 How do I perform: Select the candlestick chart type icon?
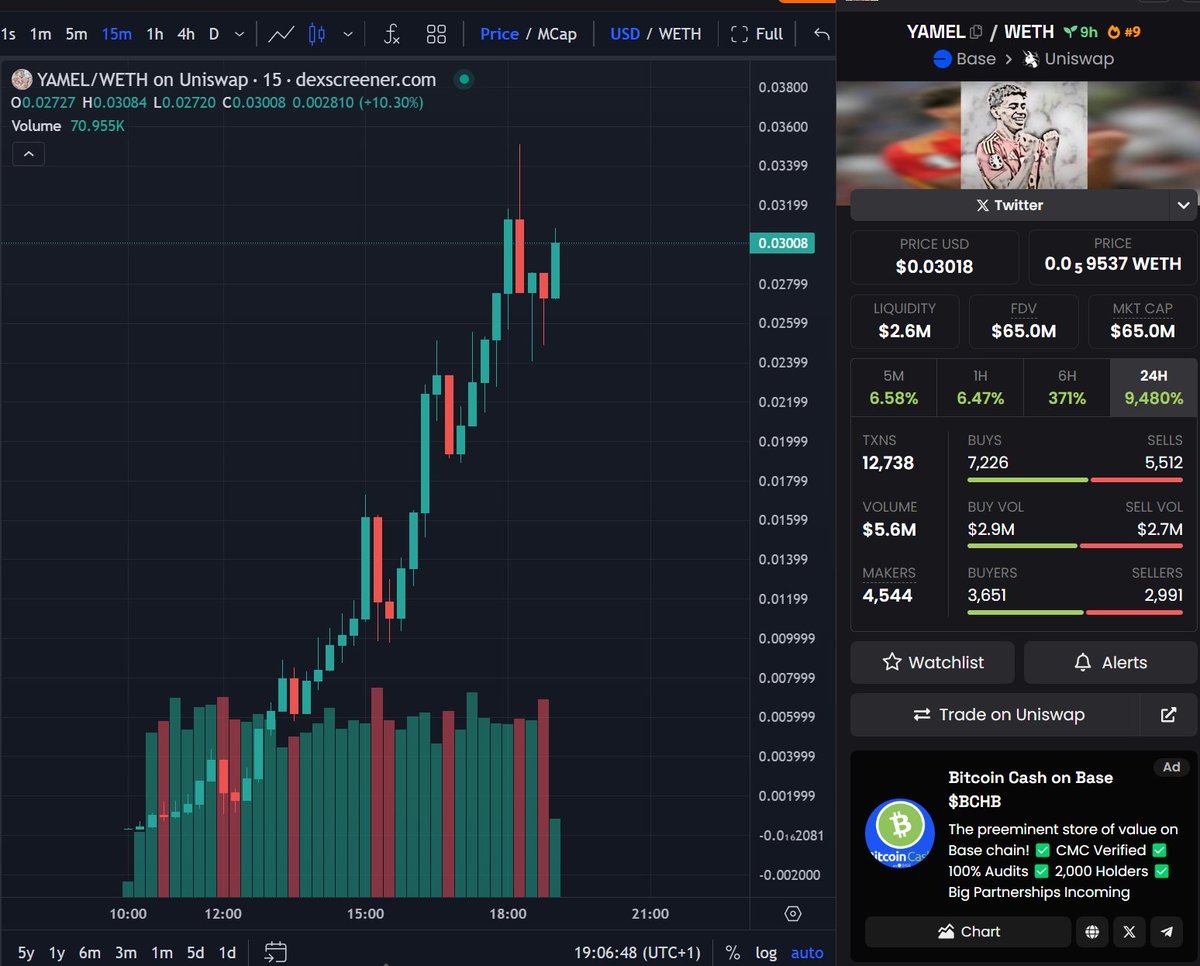pyautogui.click(x=317, y=34)
